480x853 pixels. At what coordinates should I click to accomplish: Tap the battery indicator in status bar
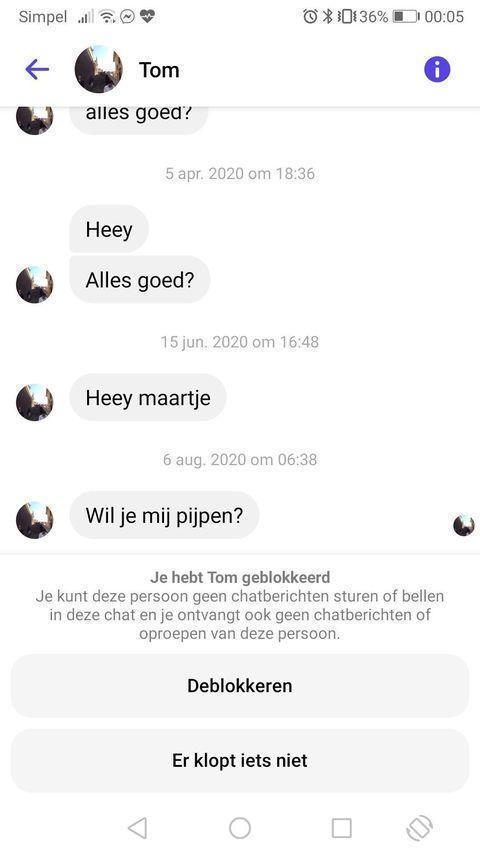tap(405, 16)
